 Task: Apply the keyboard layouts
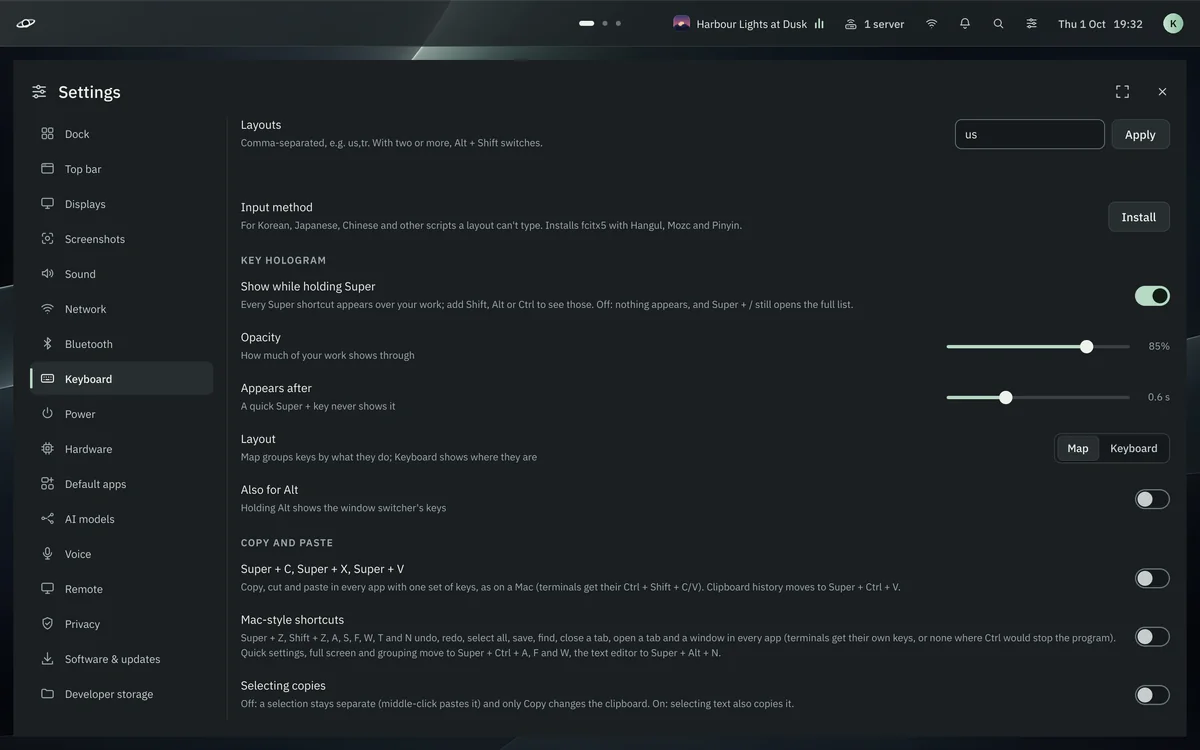1140,134
